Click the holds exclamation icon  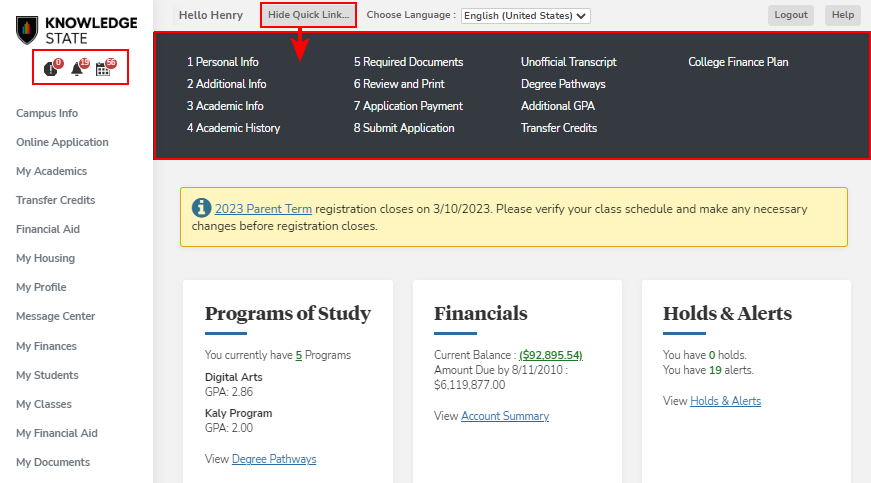[x=51, y=69]
